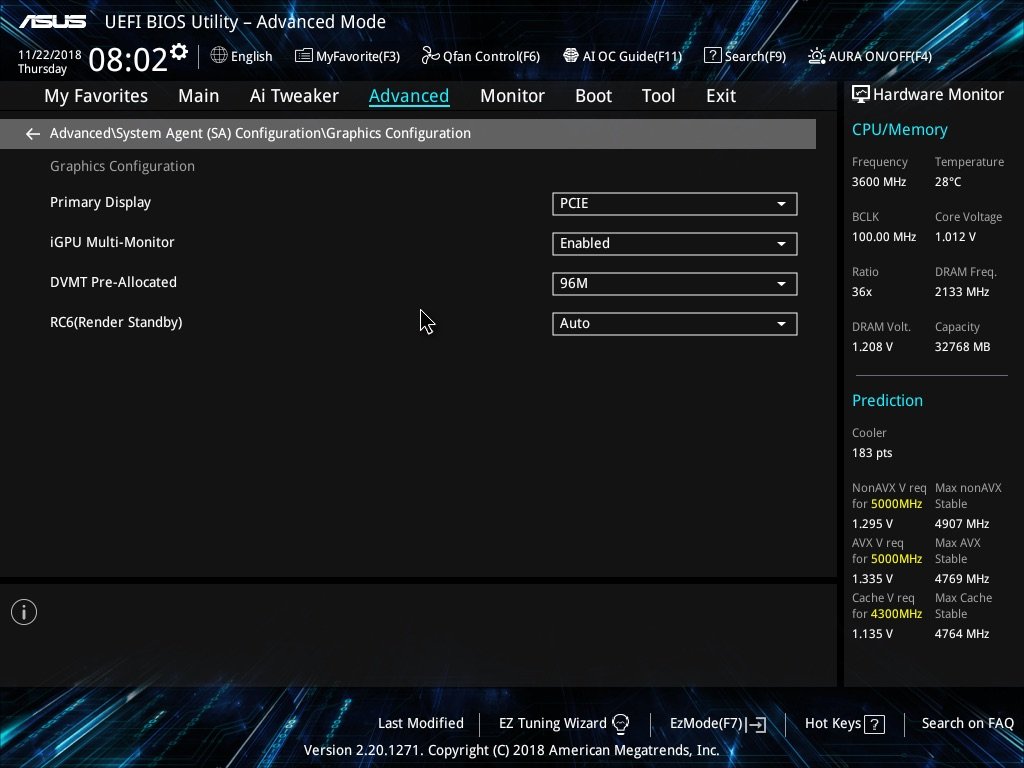Click the ASUS logo

52,22
